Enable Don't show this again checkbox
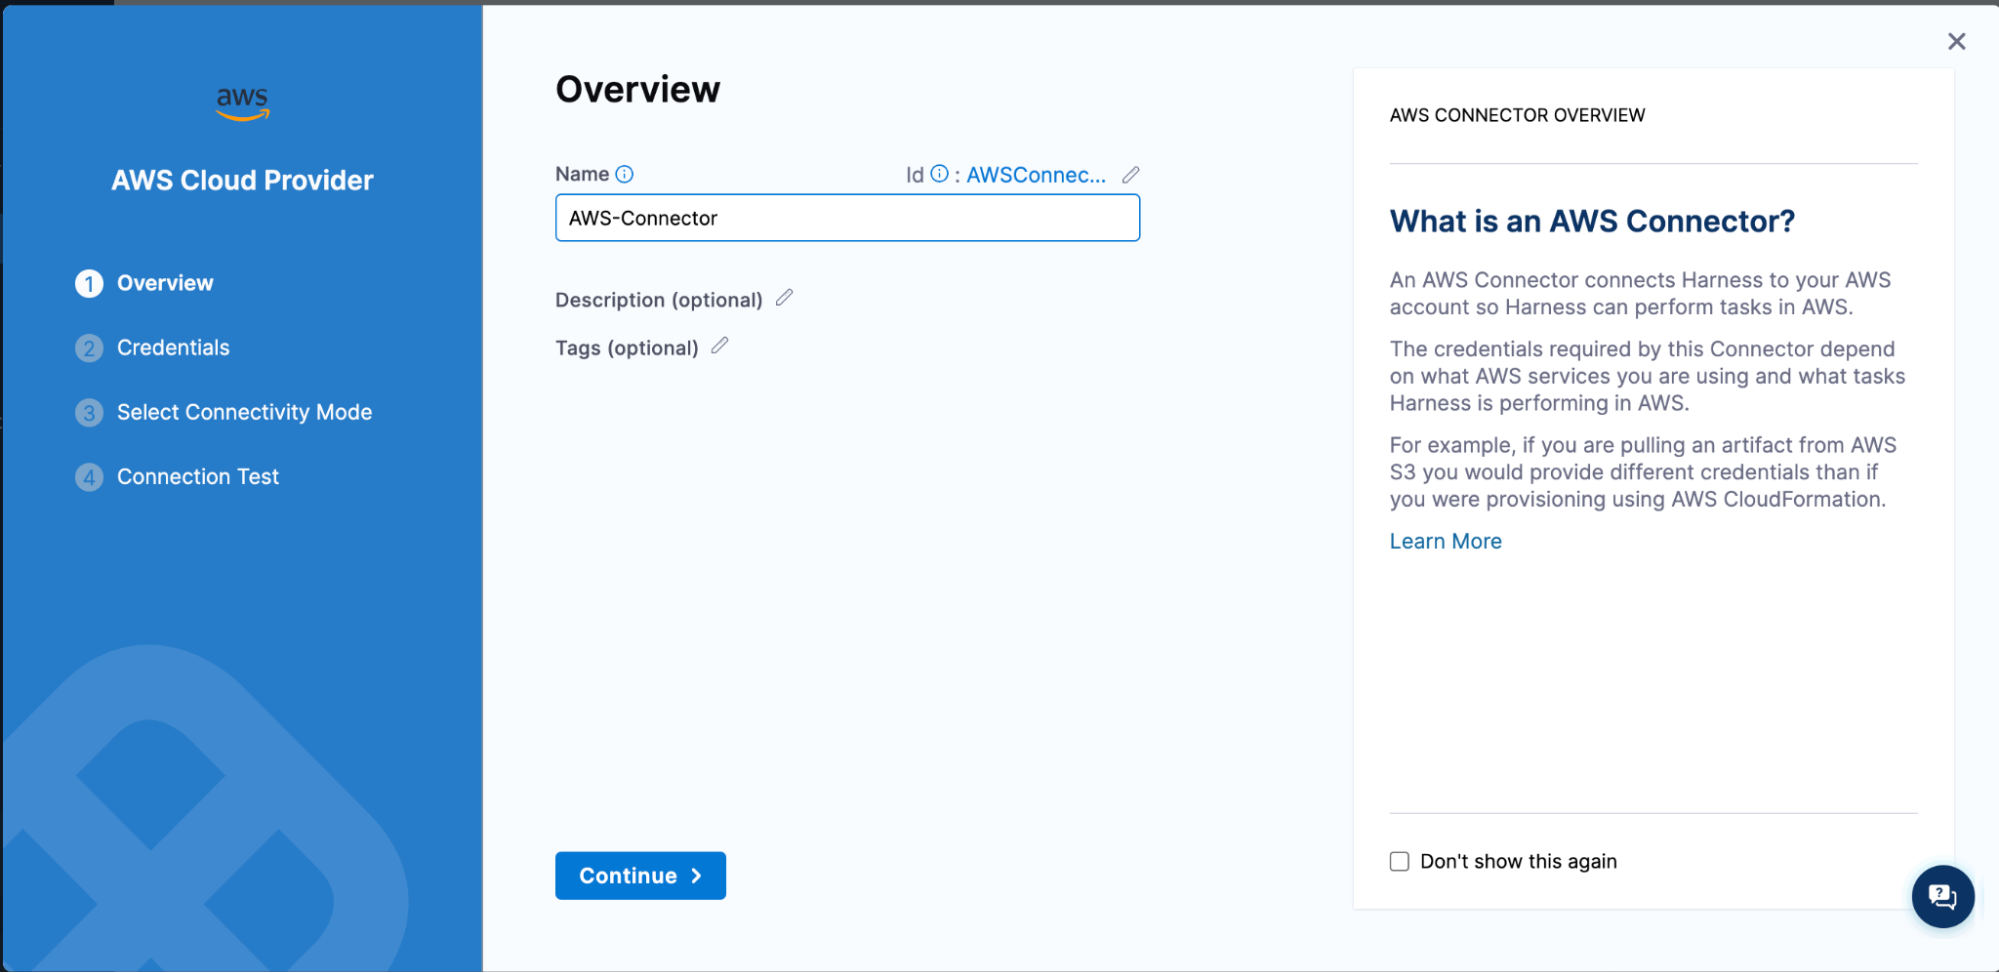This screenshot has height=973, width=1999. (x=1399, y=861)
